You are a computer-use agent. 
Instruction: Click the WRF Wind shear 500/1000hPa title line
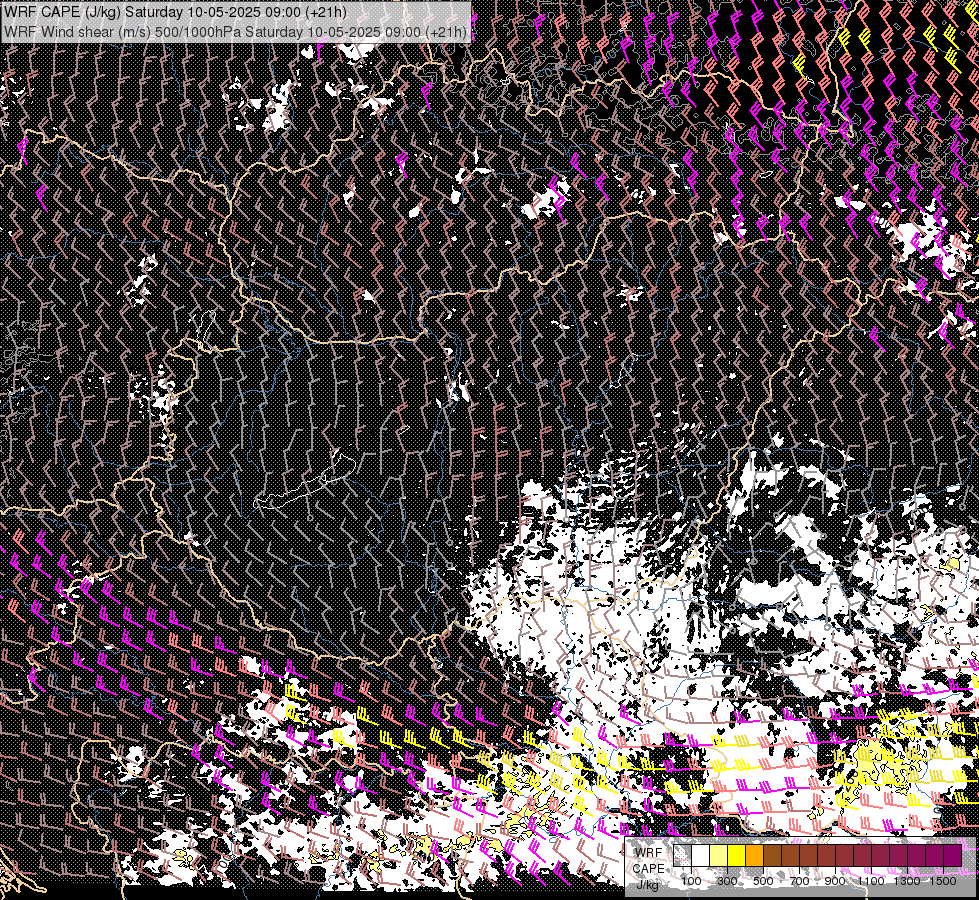pos(235,32)
